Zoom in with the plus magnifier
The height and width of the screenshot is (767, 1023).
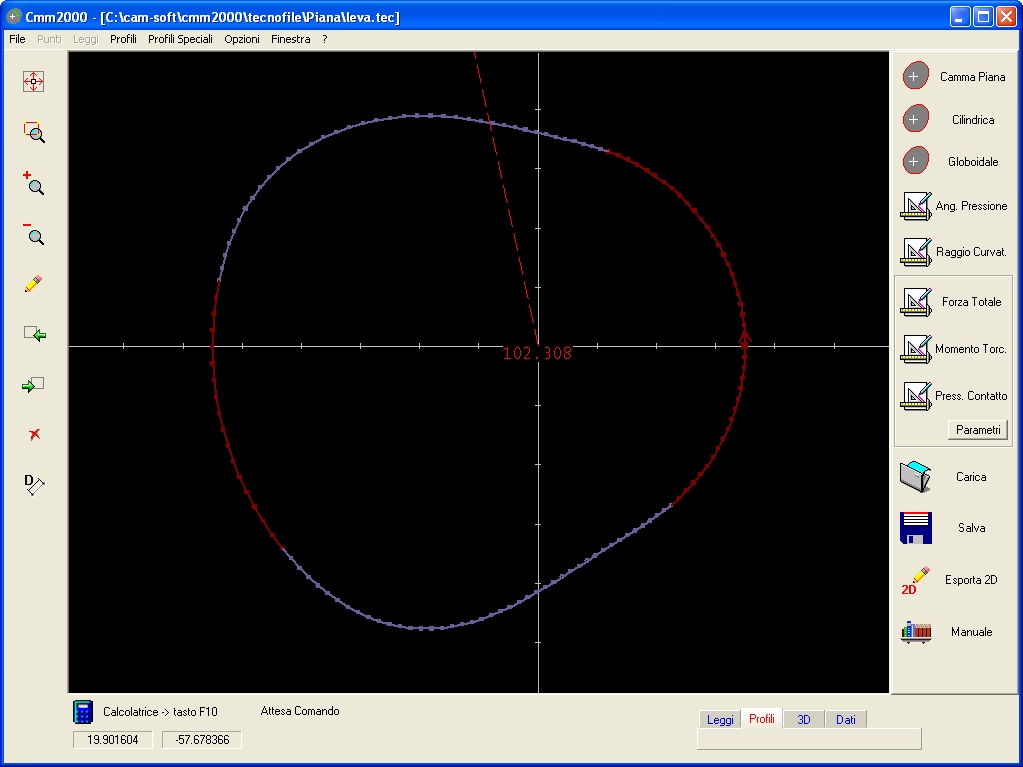33,183
